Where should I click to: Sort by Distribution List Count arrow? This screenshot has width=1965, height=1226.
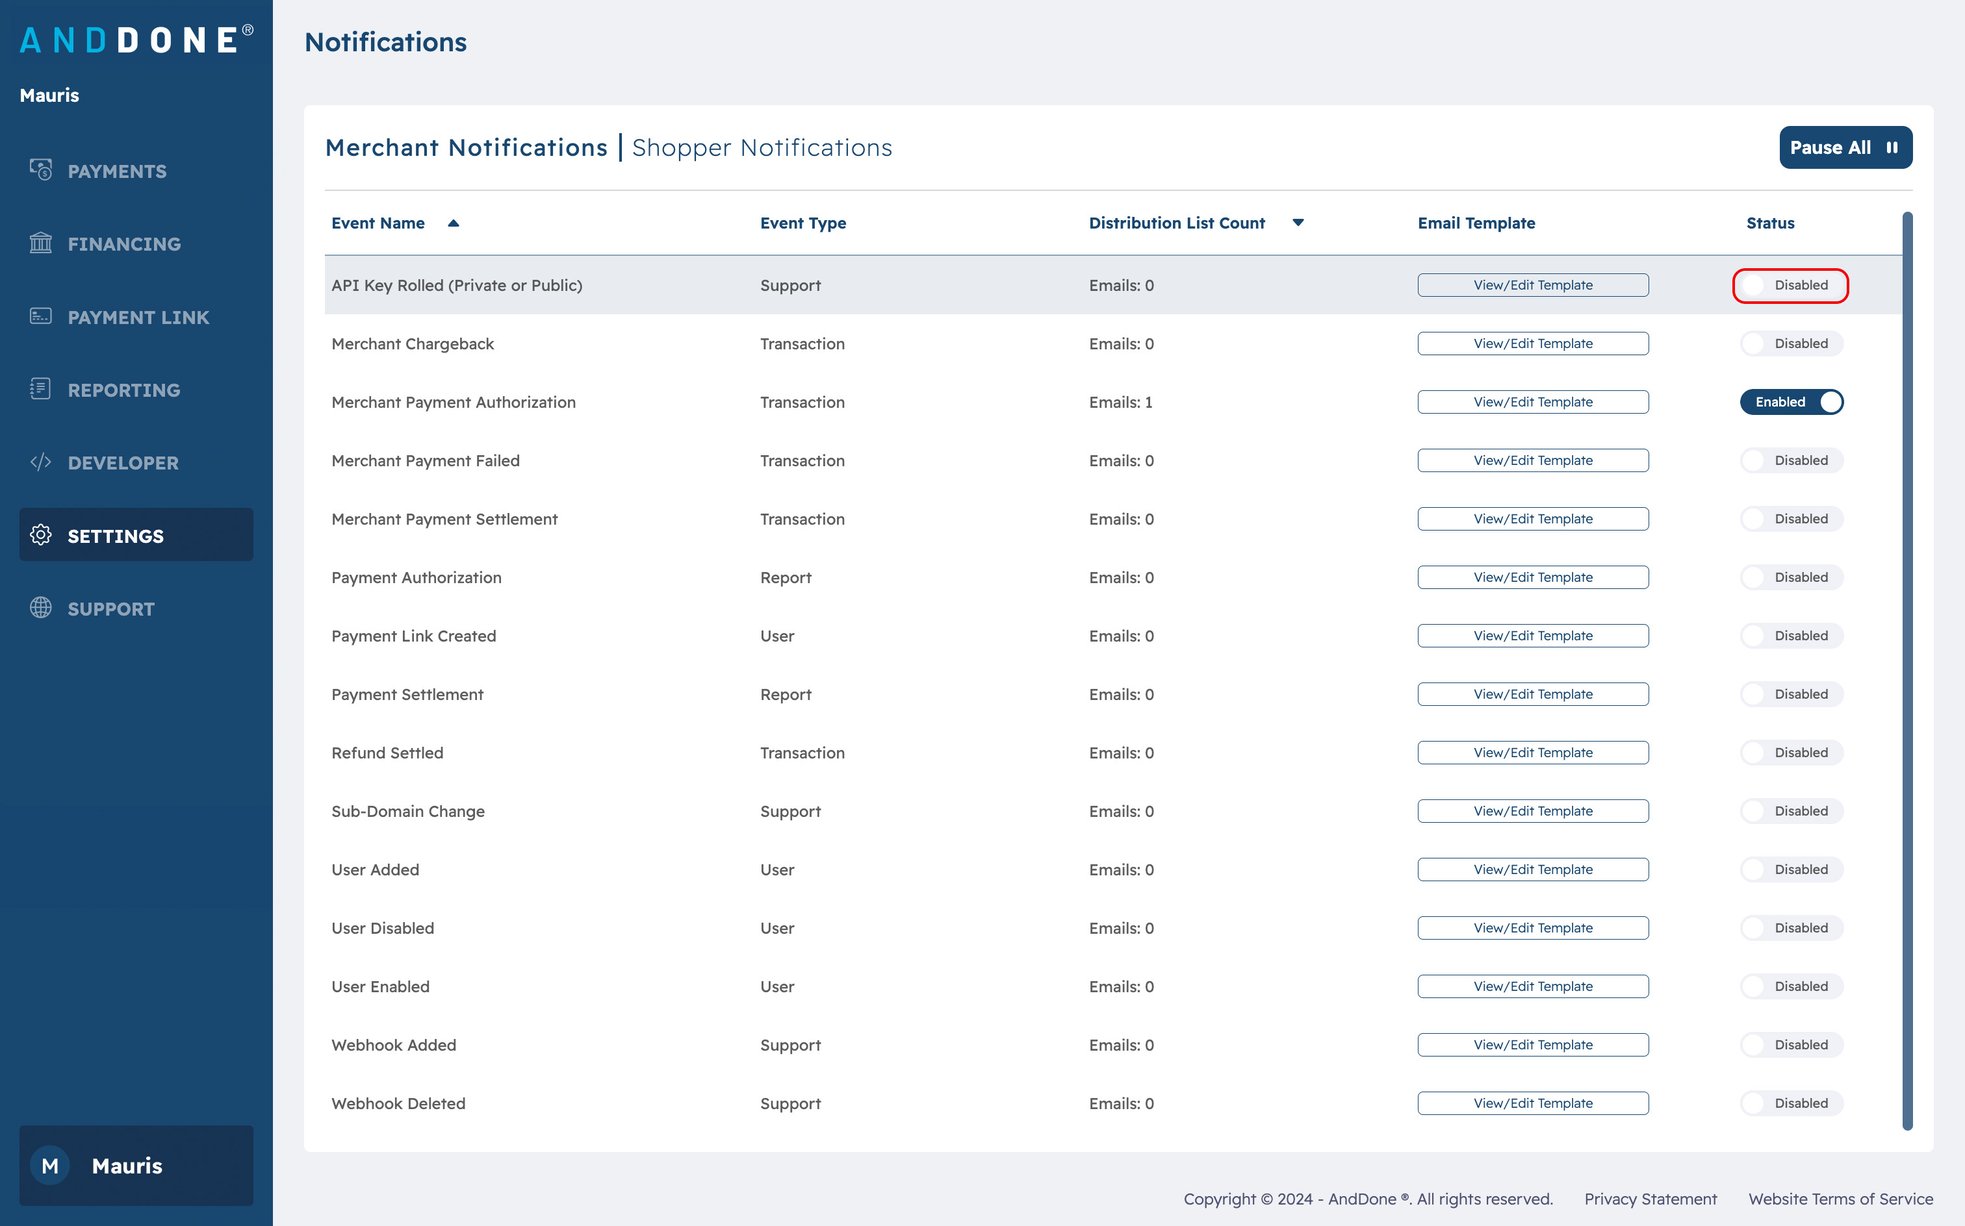(x=1298, y=223)
